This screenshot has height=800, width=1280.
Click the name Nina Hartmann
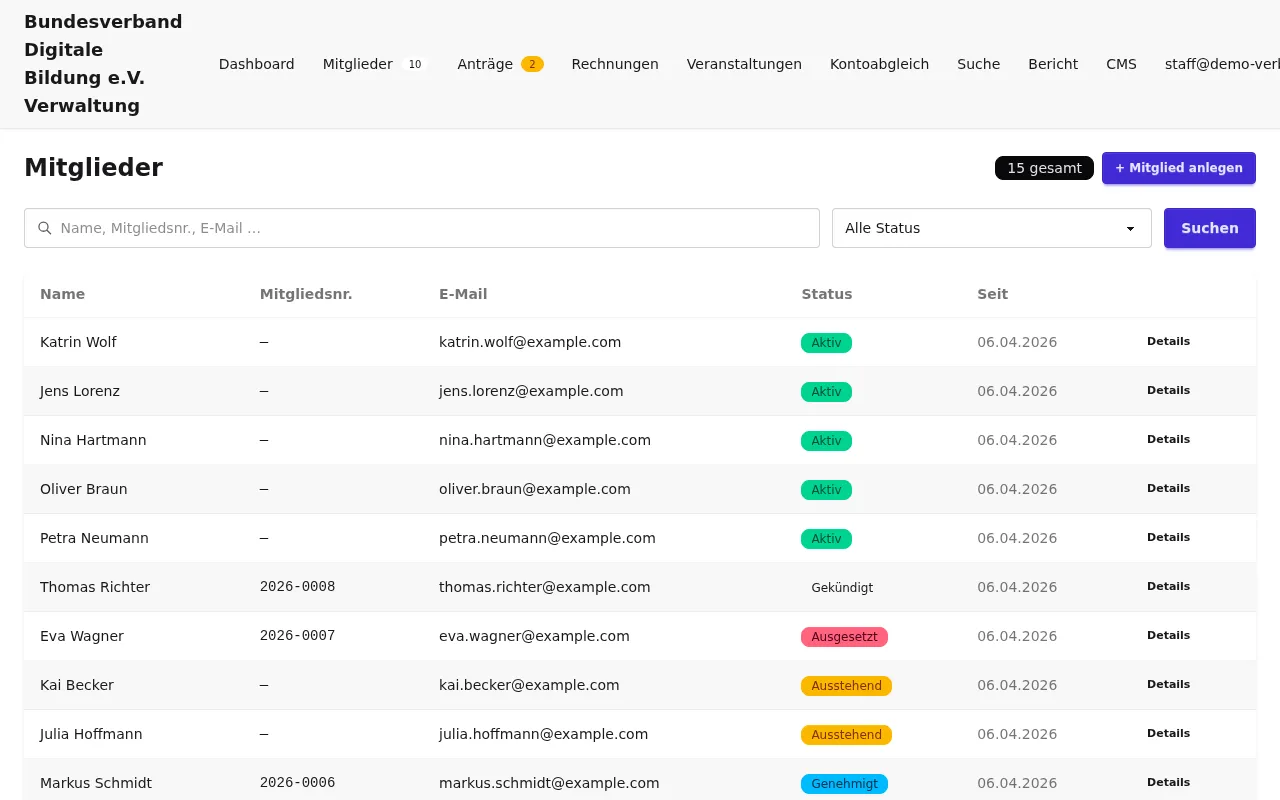[93, 440]
